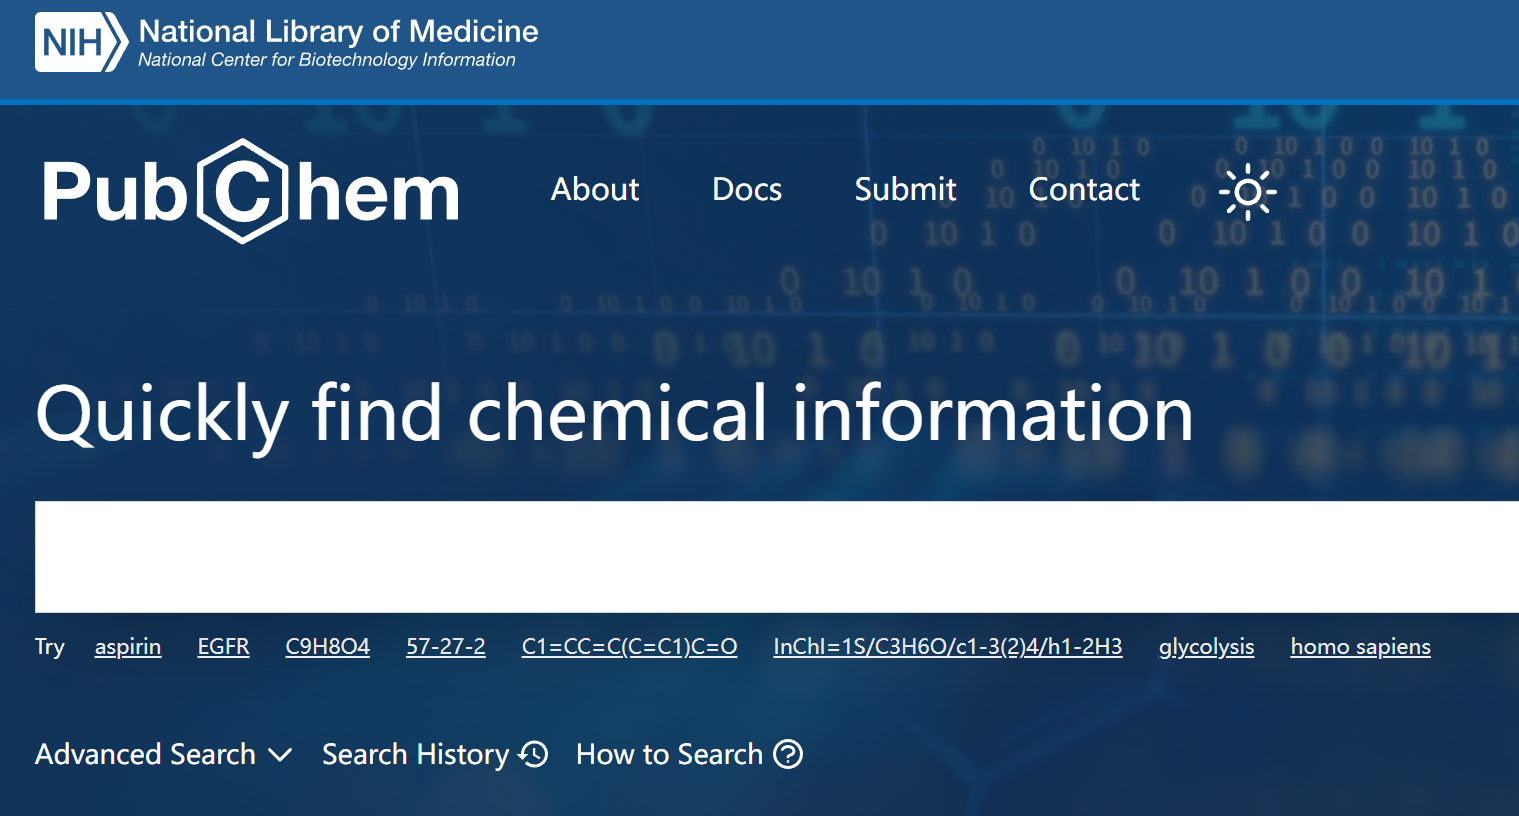Click the Advanced Search chevron arrow
The image size is (1519, 816).
coord(281,755)
